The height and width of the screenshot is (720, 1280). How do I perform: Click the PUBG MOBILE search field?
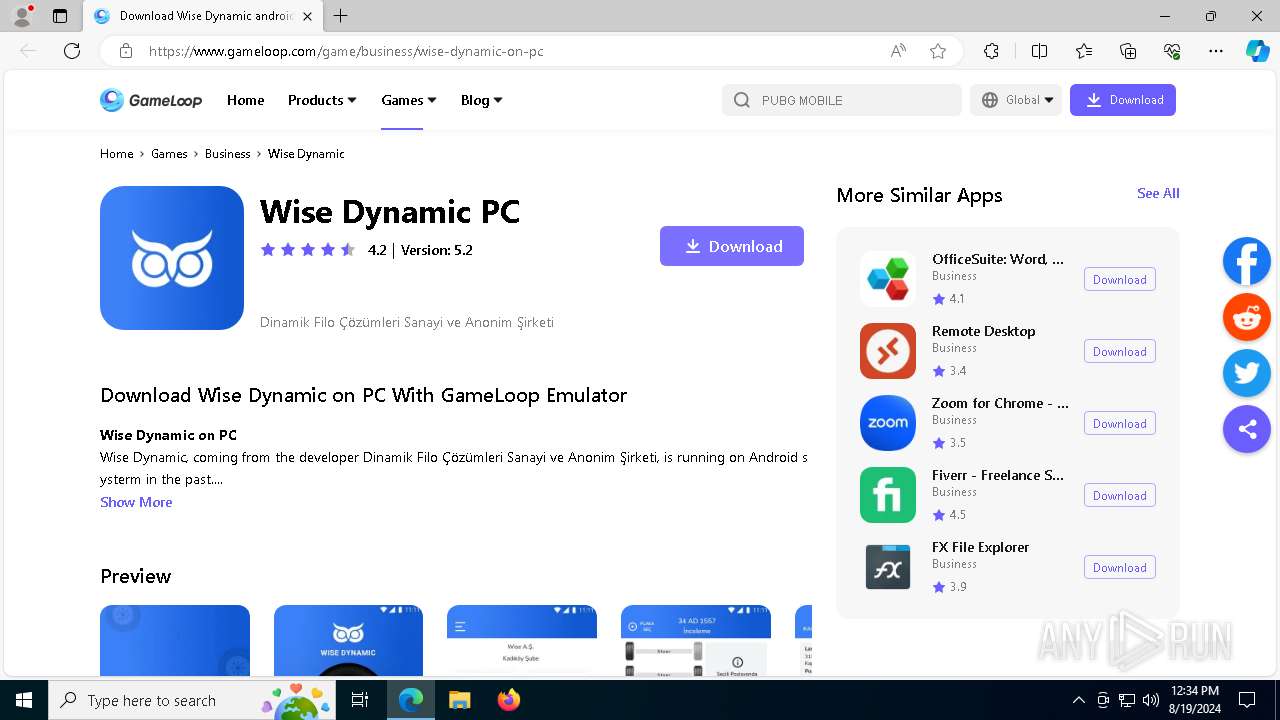click(842, 100)
